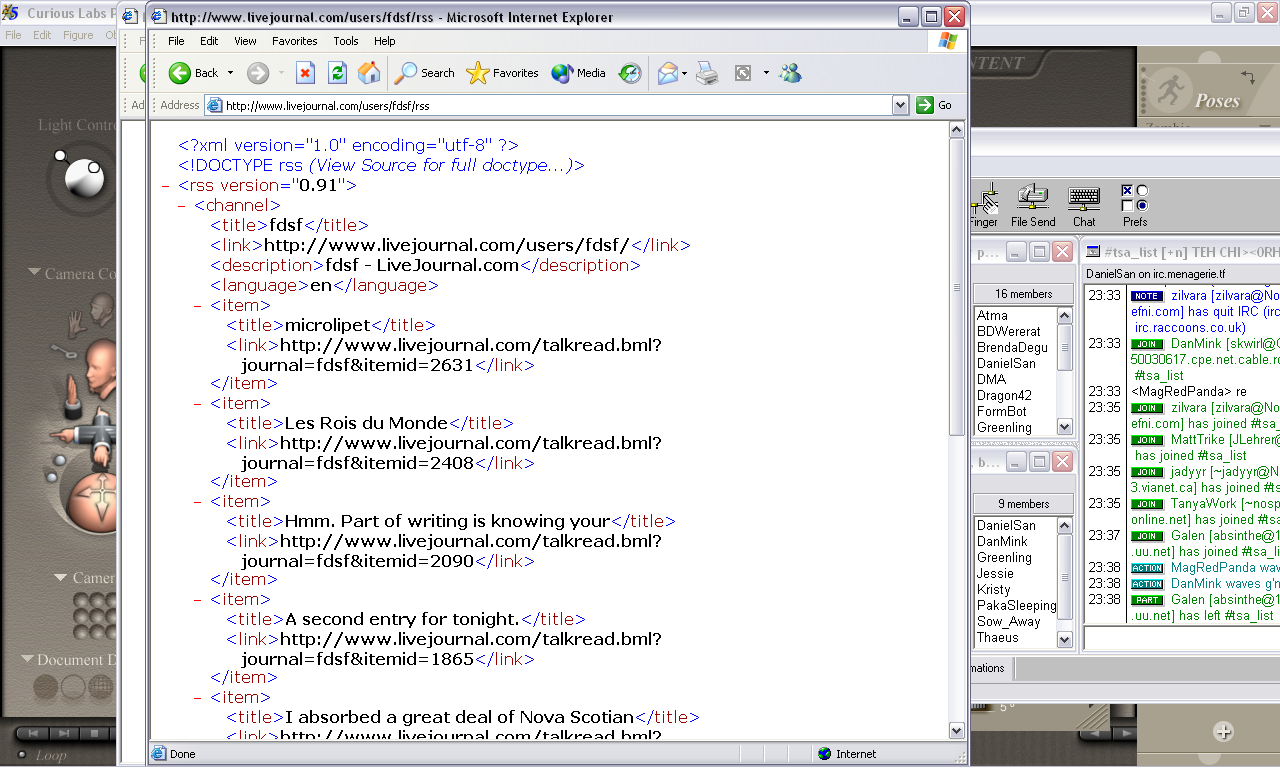Click the Internet zone in status bar
The image size is (1280, 768).
(847, 754)
